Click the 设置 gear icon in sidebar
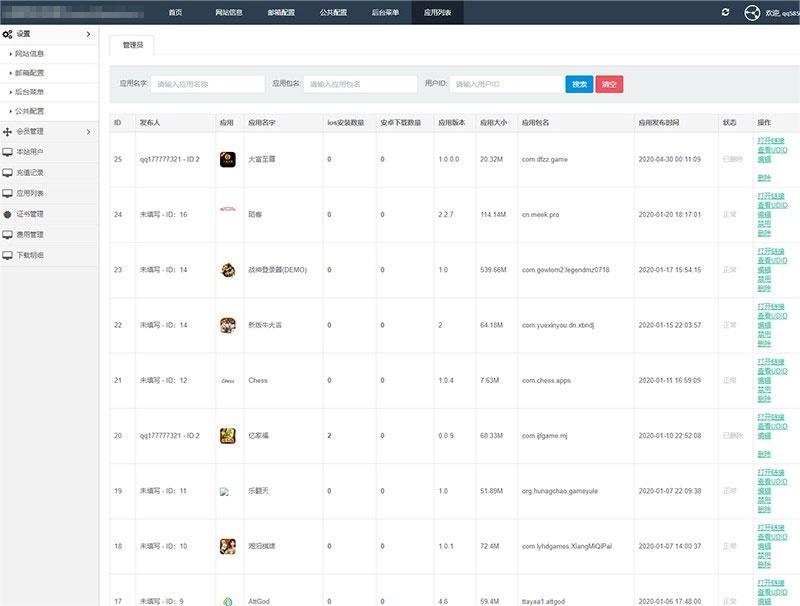Screen dimensions: 800x606 click(8, 34)
